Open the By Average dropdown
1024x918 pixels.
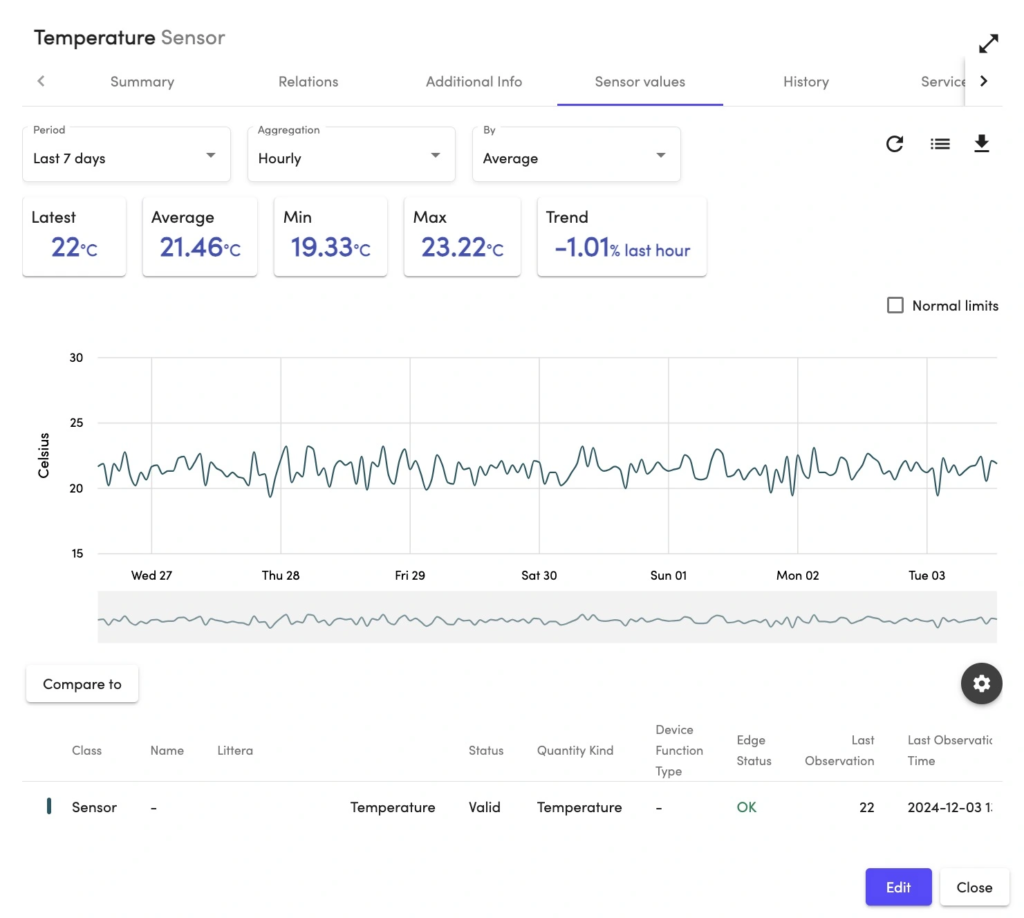tap(576, 155)
